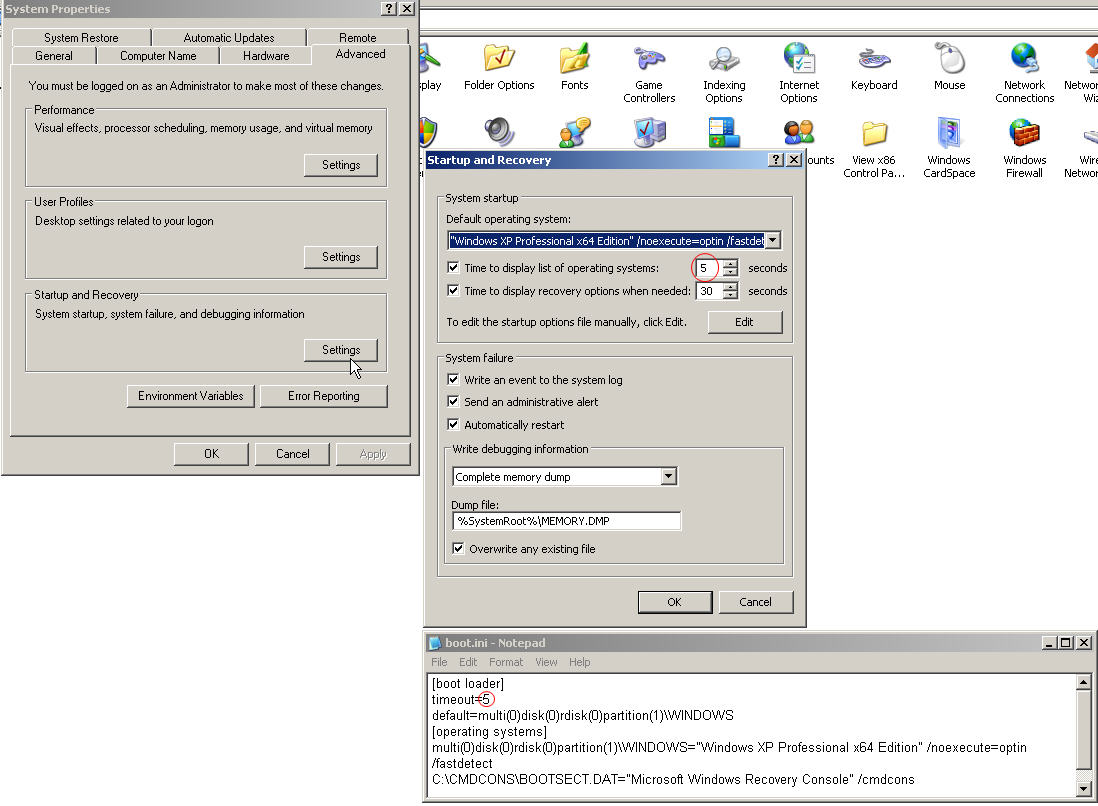The height and width of the screenshot is (806, 1098).
Task: Open View x86 Control Panel icon
Action: (874, 149)
